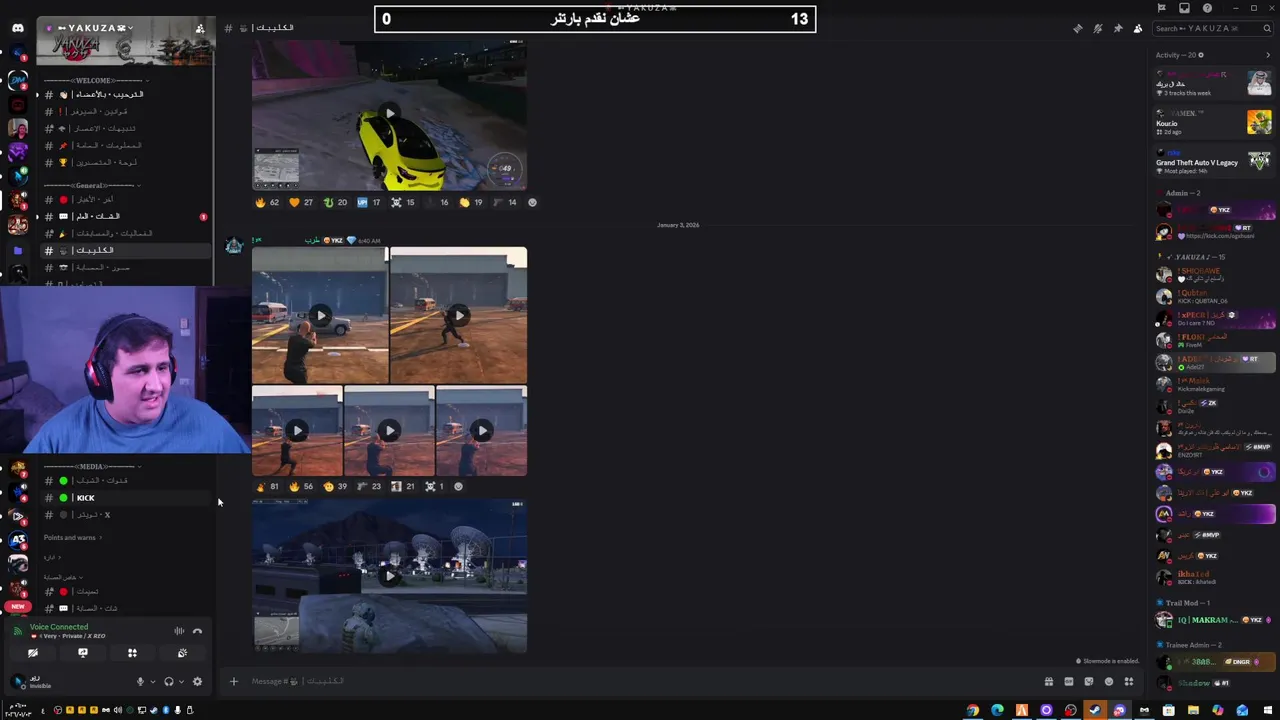Screen dimensions: 1280x720
Task: Open Discord inbox icon in title bar
Action: point(1184,8)
